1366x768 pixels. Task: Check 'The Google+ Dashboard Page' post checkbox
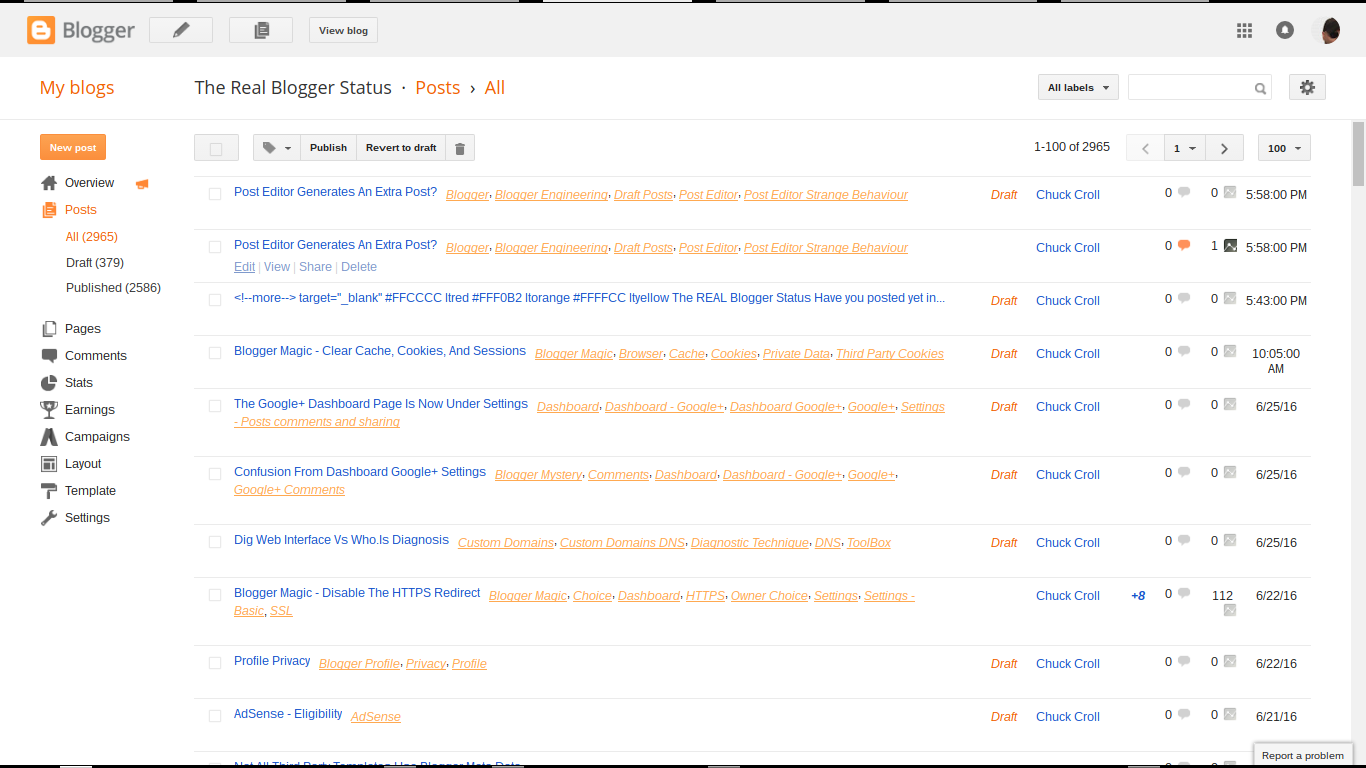pos(215,406)
